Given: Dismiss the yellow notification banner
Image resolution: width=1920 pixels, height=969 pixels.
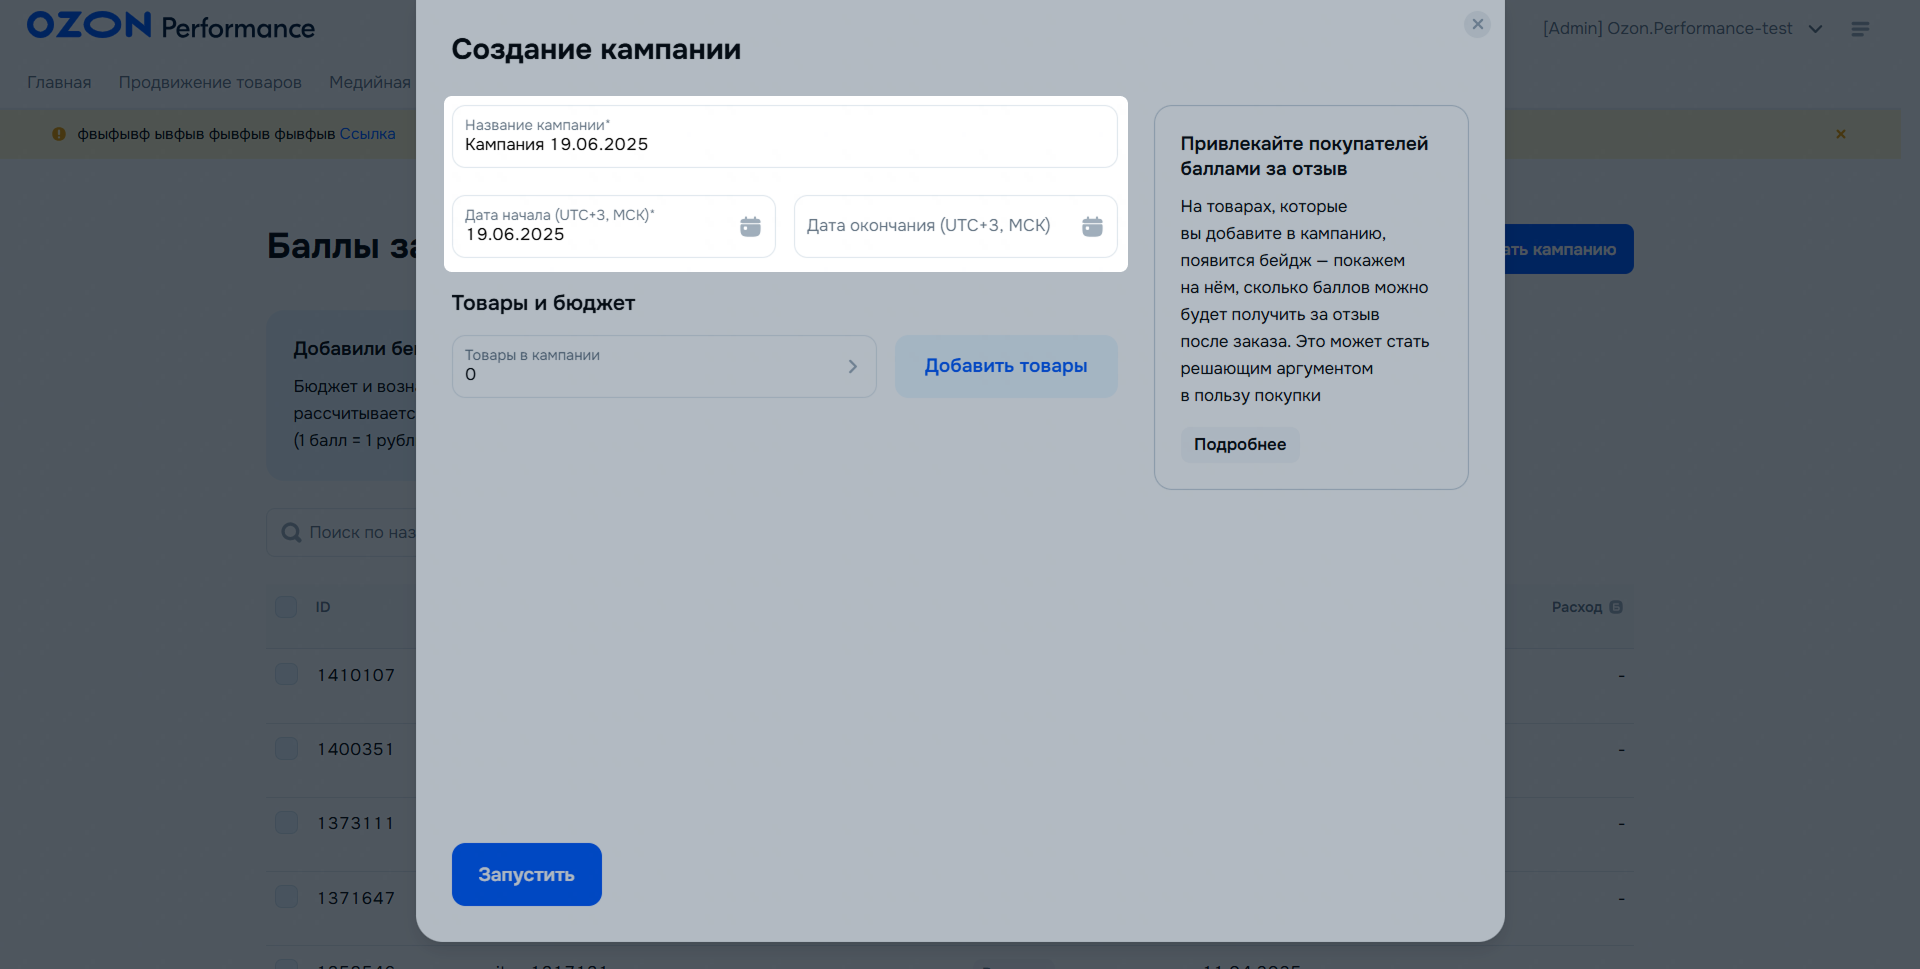Looking at the screenshot, I should click(1840, 134).
